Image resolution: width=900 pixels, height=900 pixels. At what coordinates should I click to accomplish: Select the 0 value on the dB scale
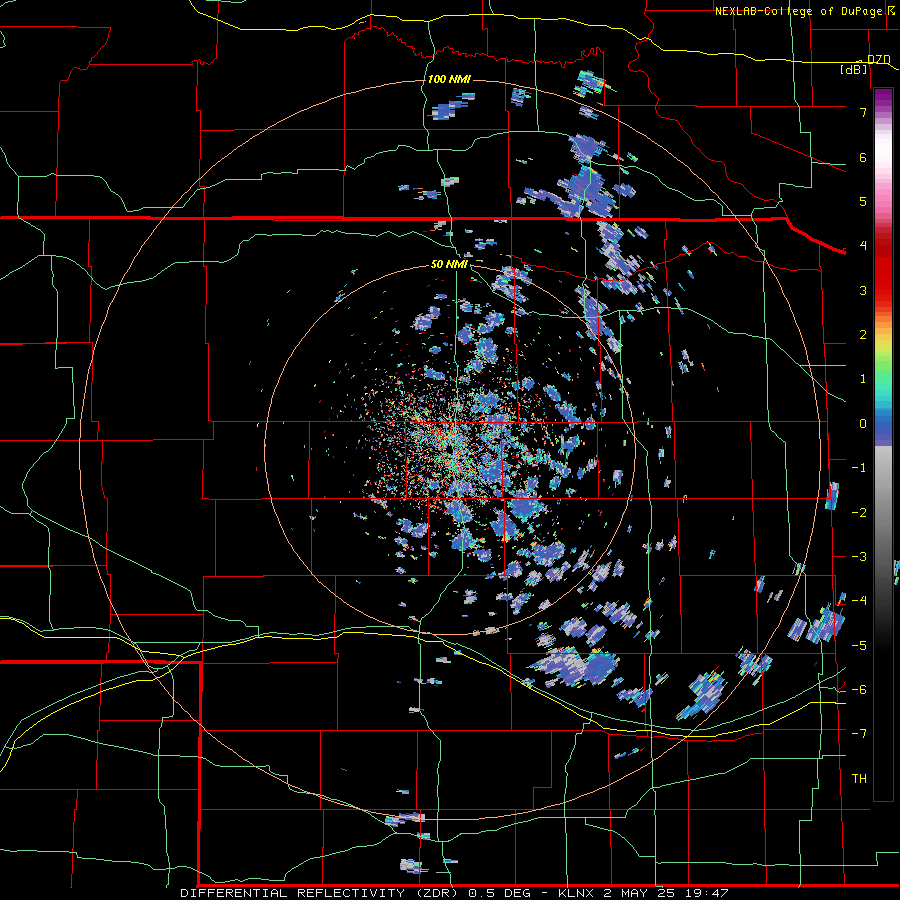coord(863,424)
